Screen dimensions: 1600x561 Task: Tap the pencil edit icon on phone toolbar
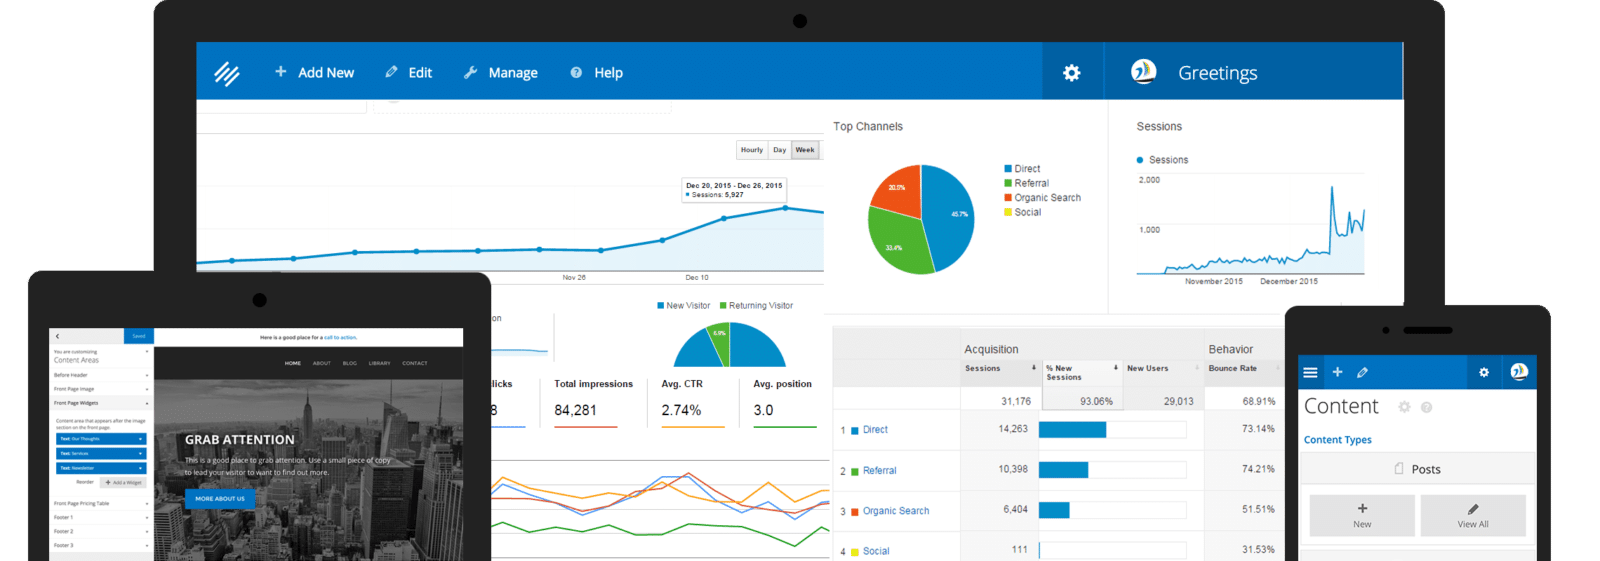point(1362,372)
